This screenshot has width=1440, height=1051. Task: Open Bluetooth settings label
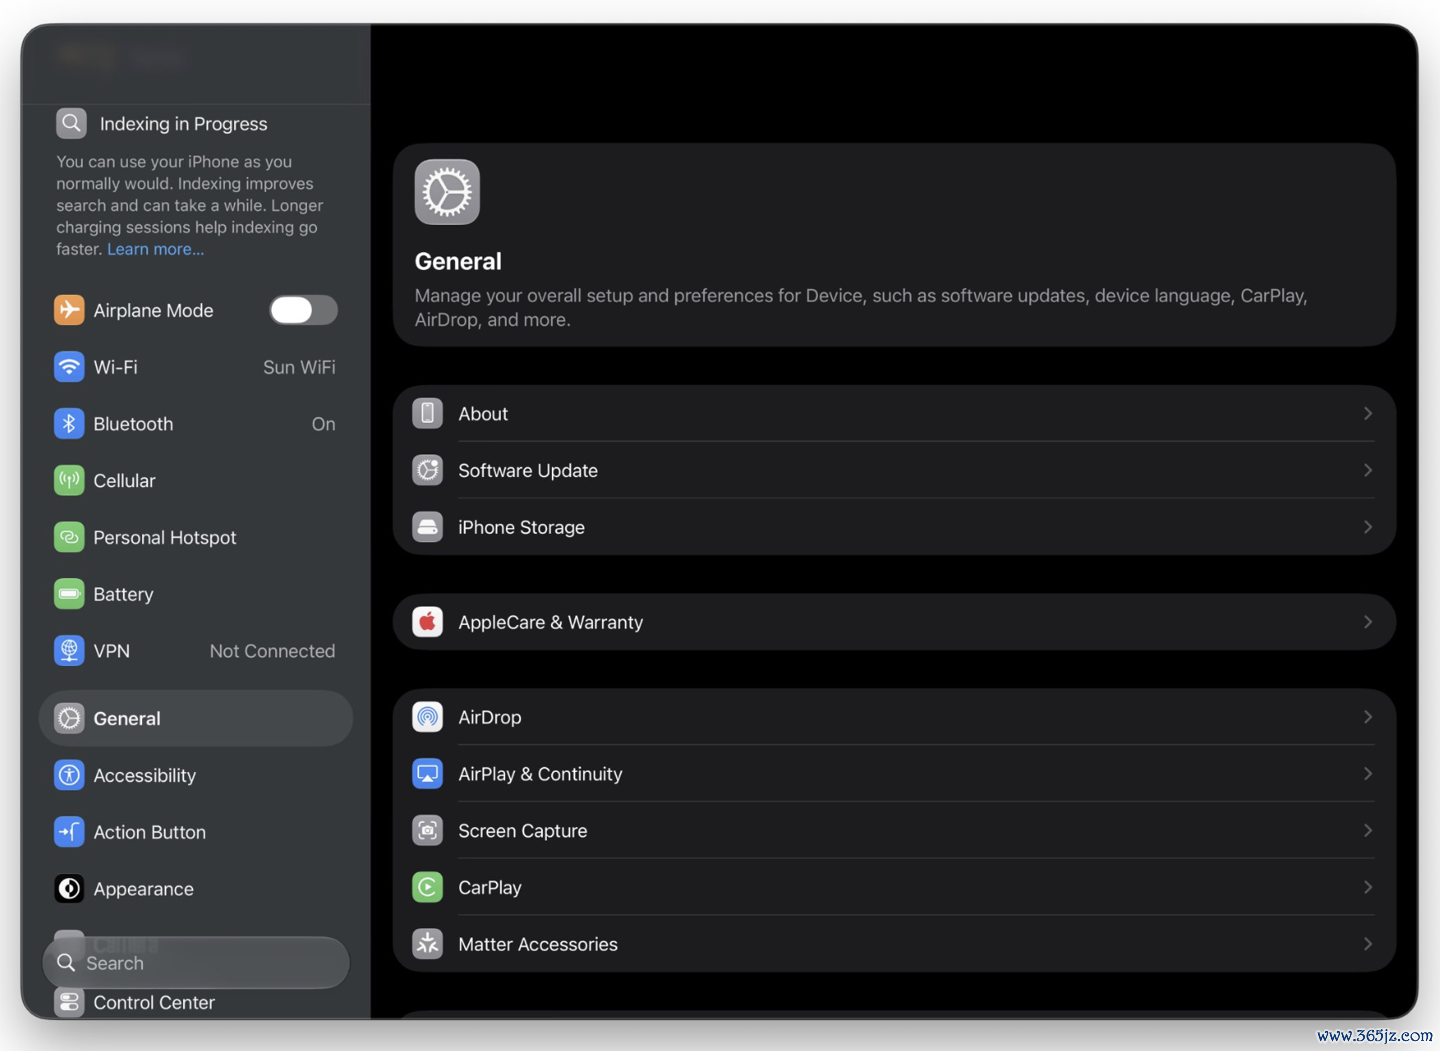click(133, 424)
